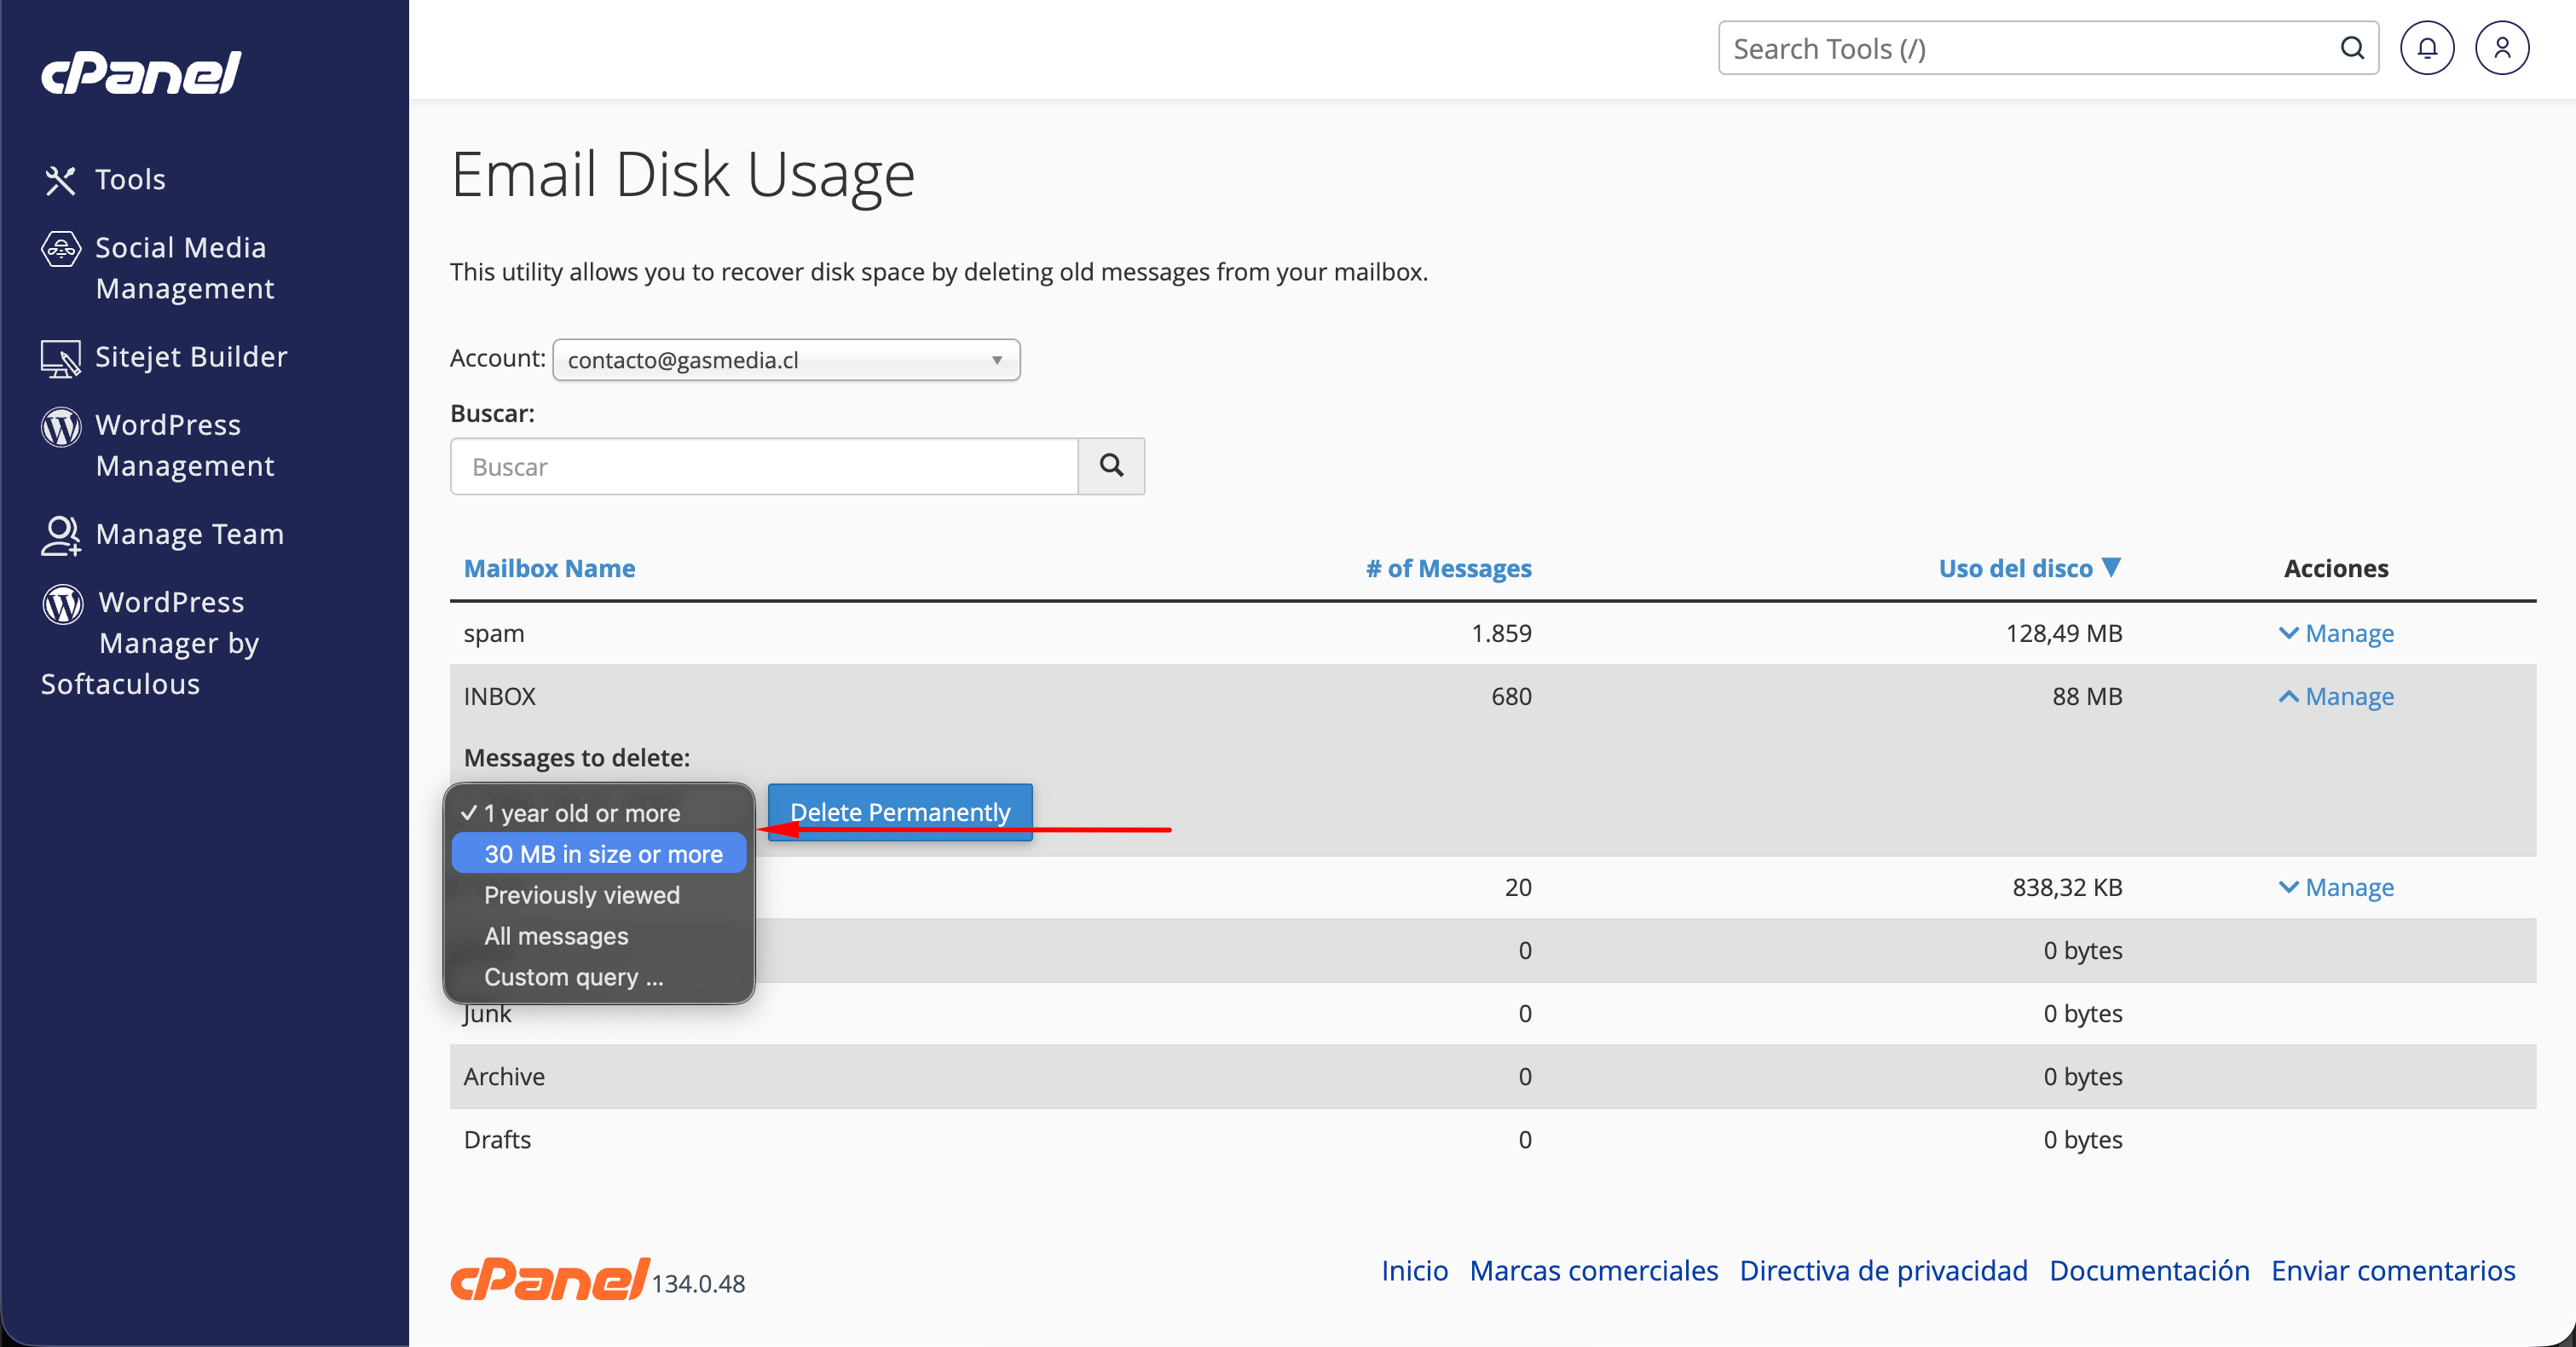
Task: Sort by # of Messages column
Action: tap(1449, 568)
